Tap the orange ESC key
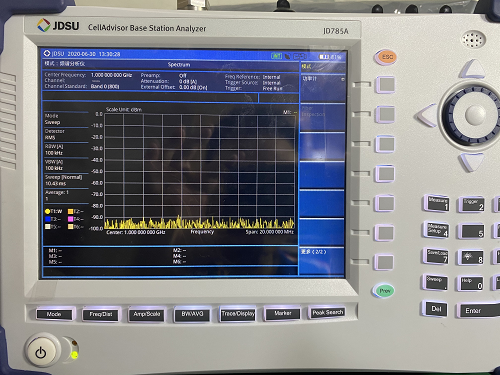This screenshot has width=500, height=375. (386, 57)
